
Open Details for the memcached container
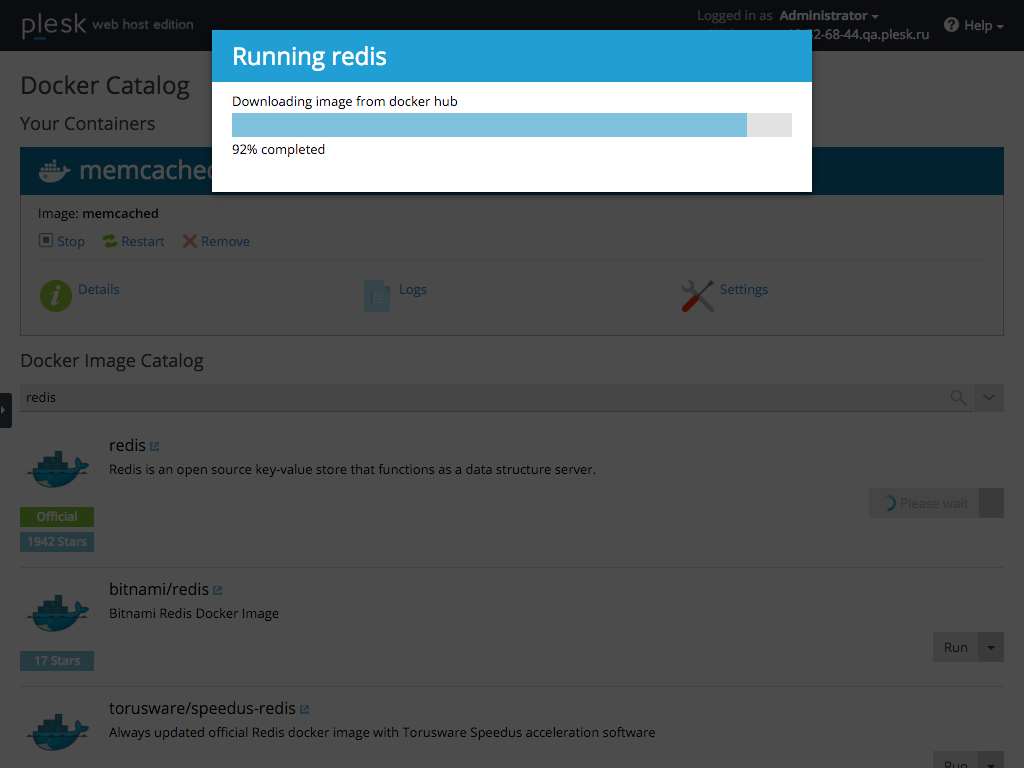tap(98, 289)
